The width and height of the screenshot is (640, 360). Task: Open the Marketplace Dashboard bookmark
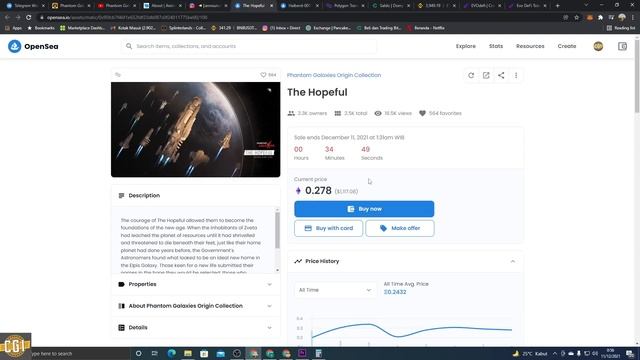tap(82, 28)
